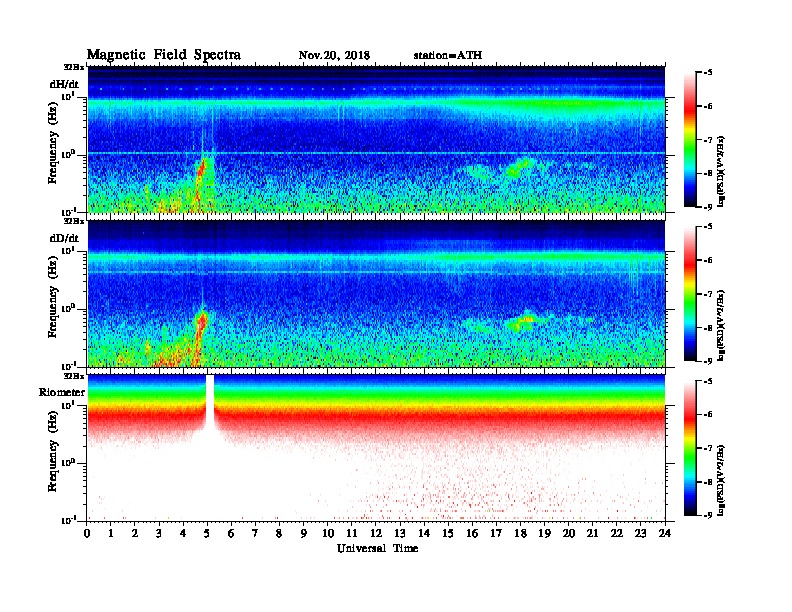Viewport: 792px width, 612px height.
Task: Click hour "16" on the time axis
Action: point(472,534)
